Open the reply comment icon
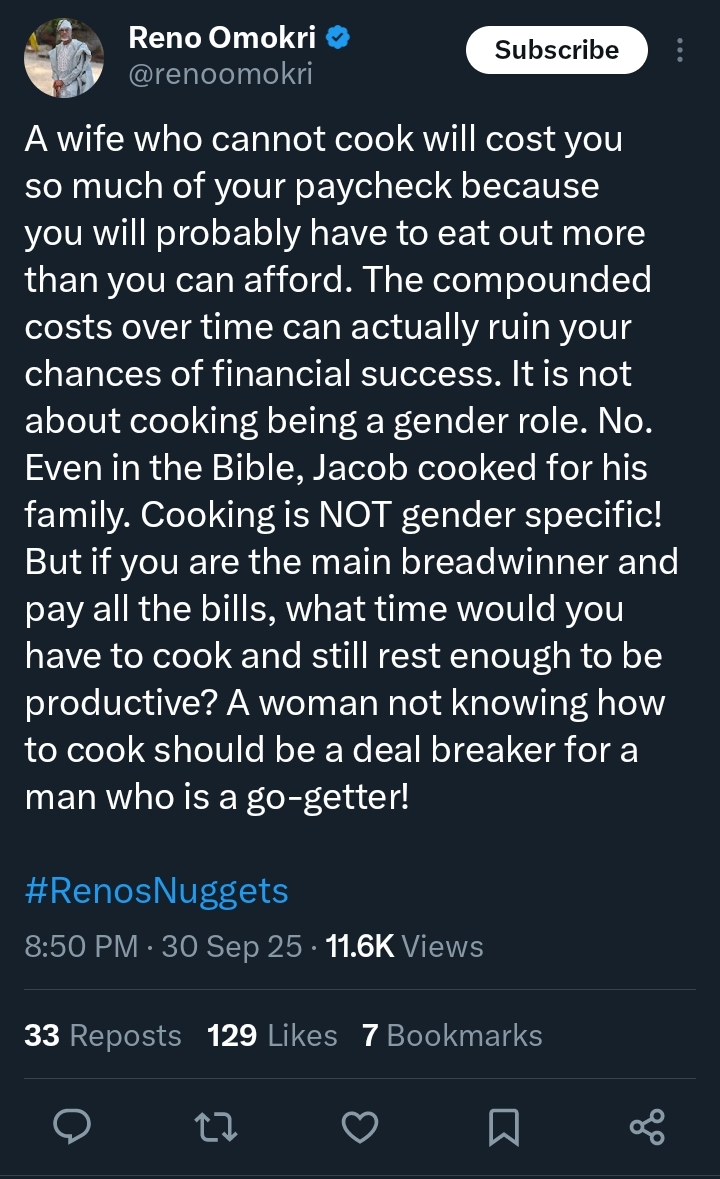The height and width of the screenshot is (1179, 720). [72, 1127]
